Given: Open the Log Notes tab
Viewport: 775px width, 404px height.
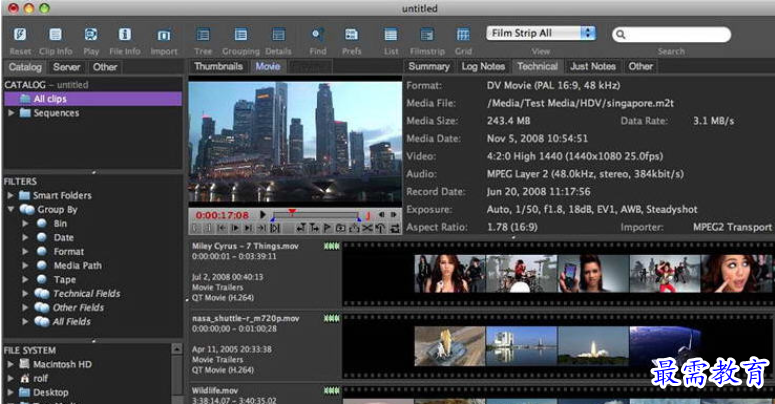Looking at the screenshot, I should (483, 66).
